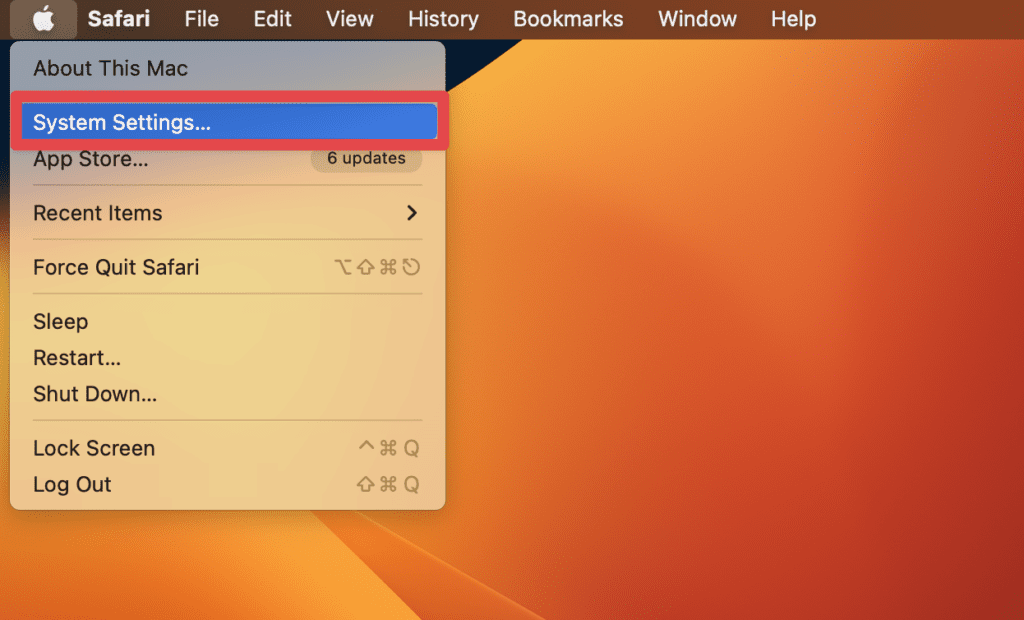Open the Help menu

(793, 19)
